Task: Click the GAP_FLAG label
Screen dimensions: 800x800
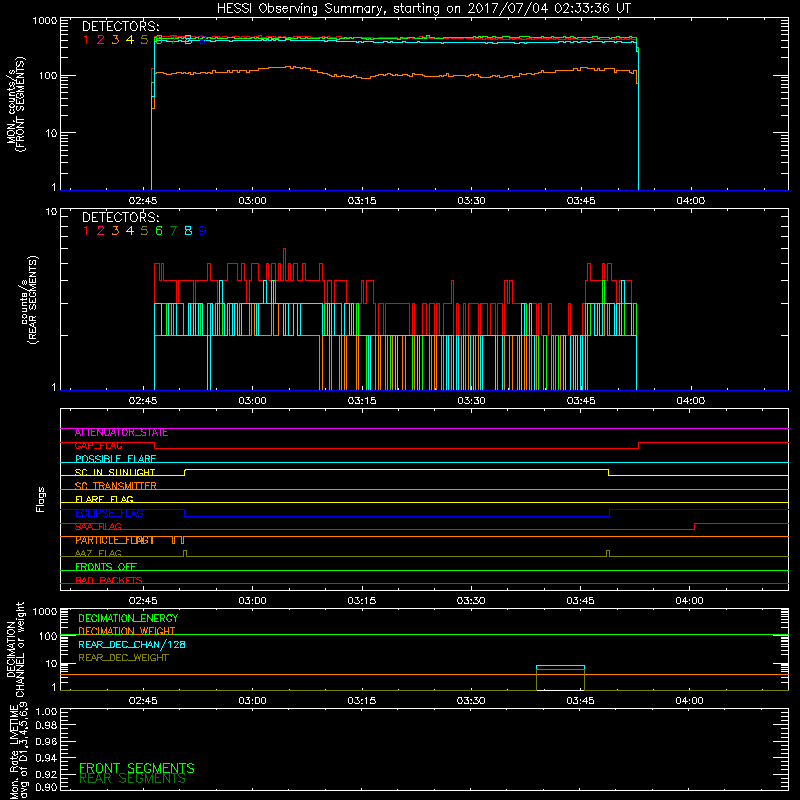Action: pos(98,446)
